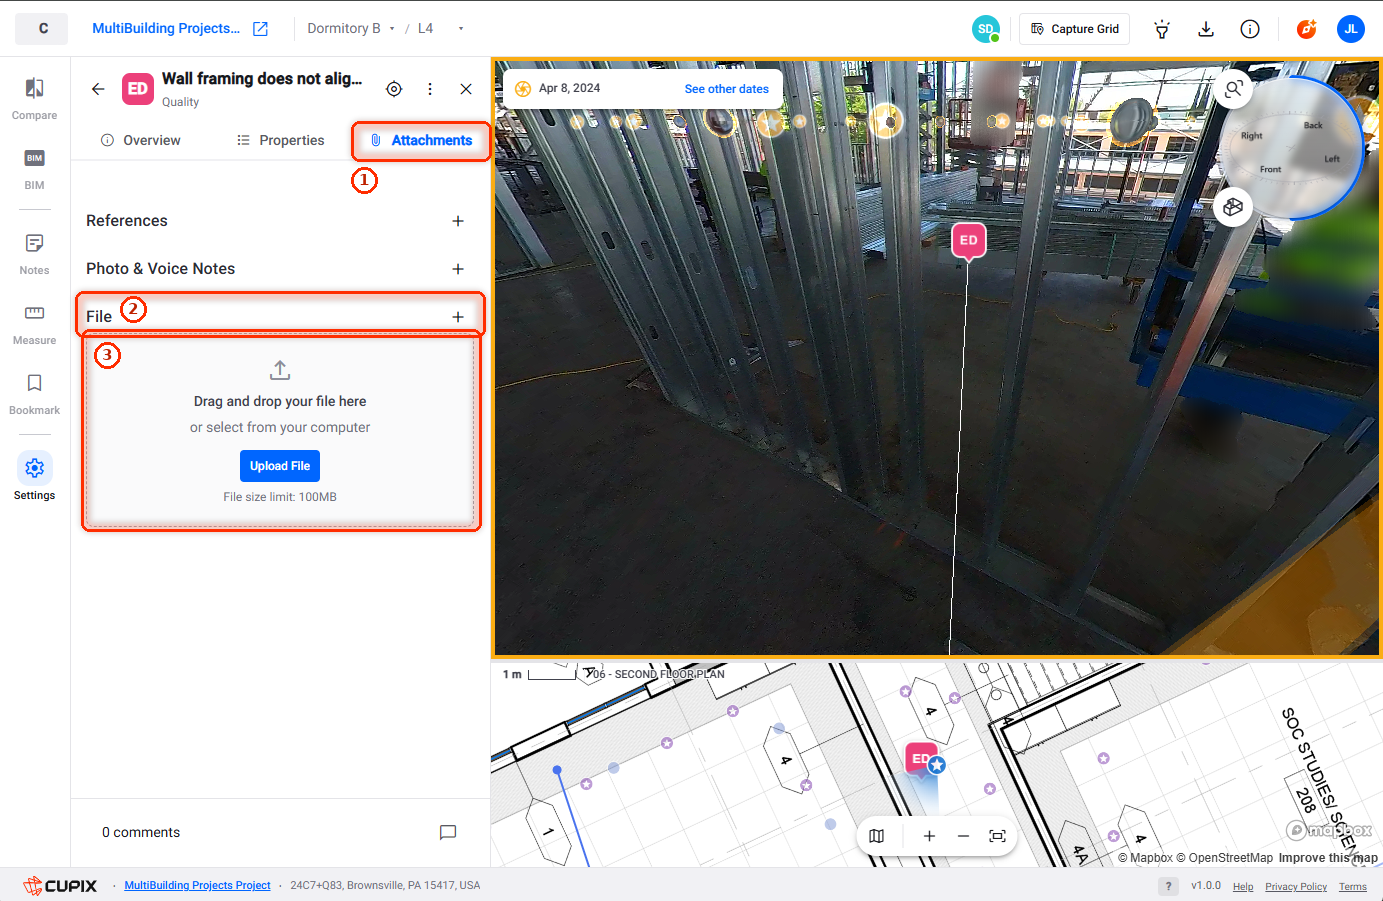Click the Privacy Policy link

[x=1296, y=887]
